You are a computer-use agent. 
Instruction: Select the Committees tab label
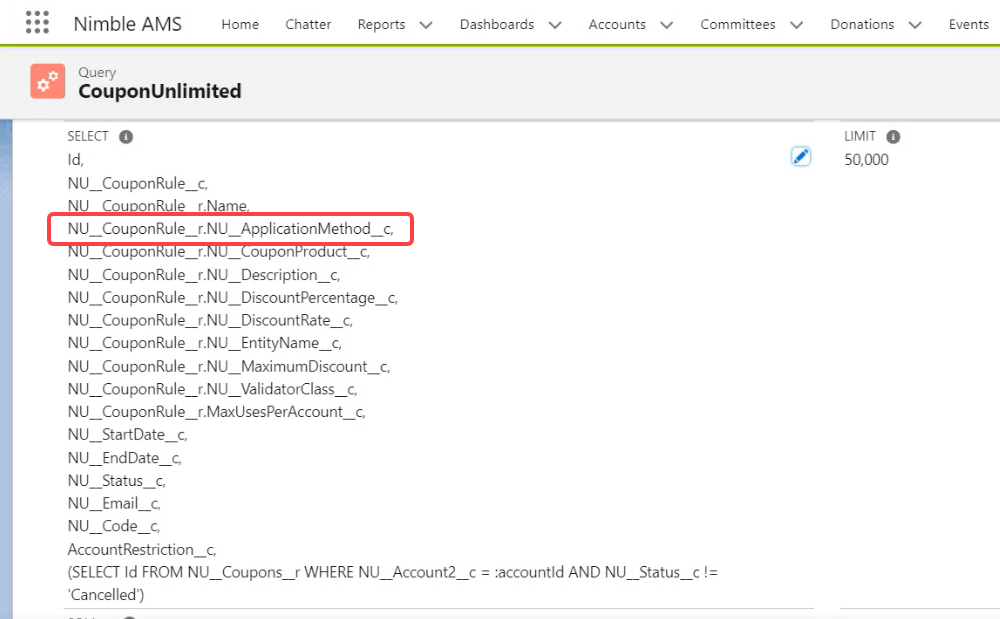(738, 24)
